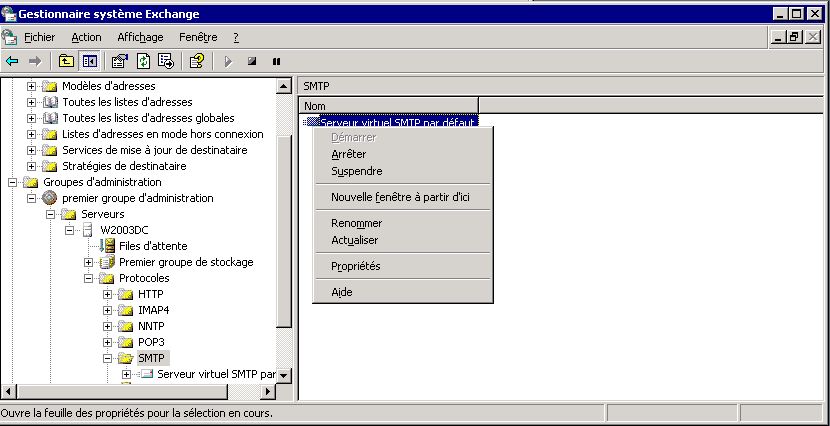Select Services de mise à jour de destinataire
The width and height of the screenshot is (830, 426).
point(155,150)
